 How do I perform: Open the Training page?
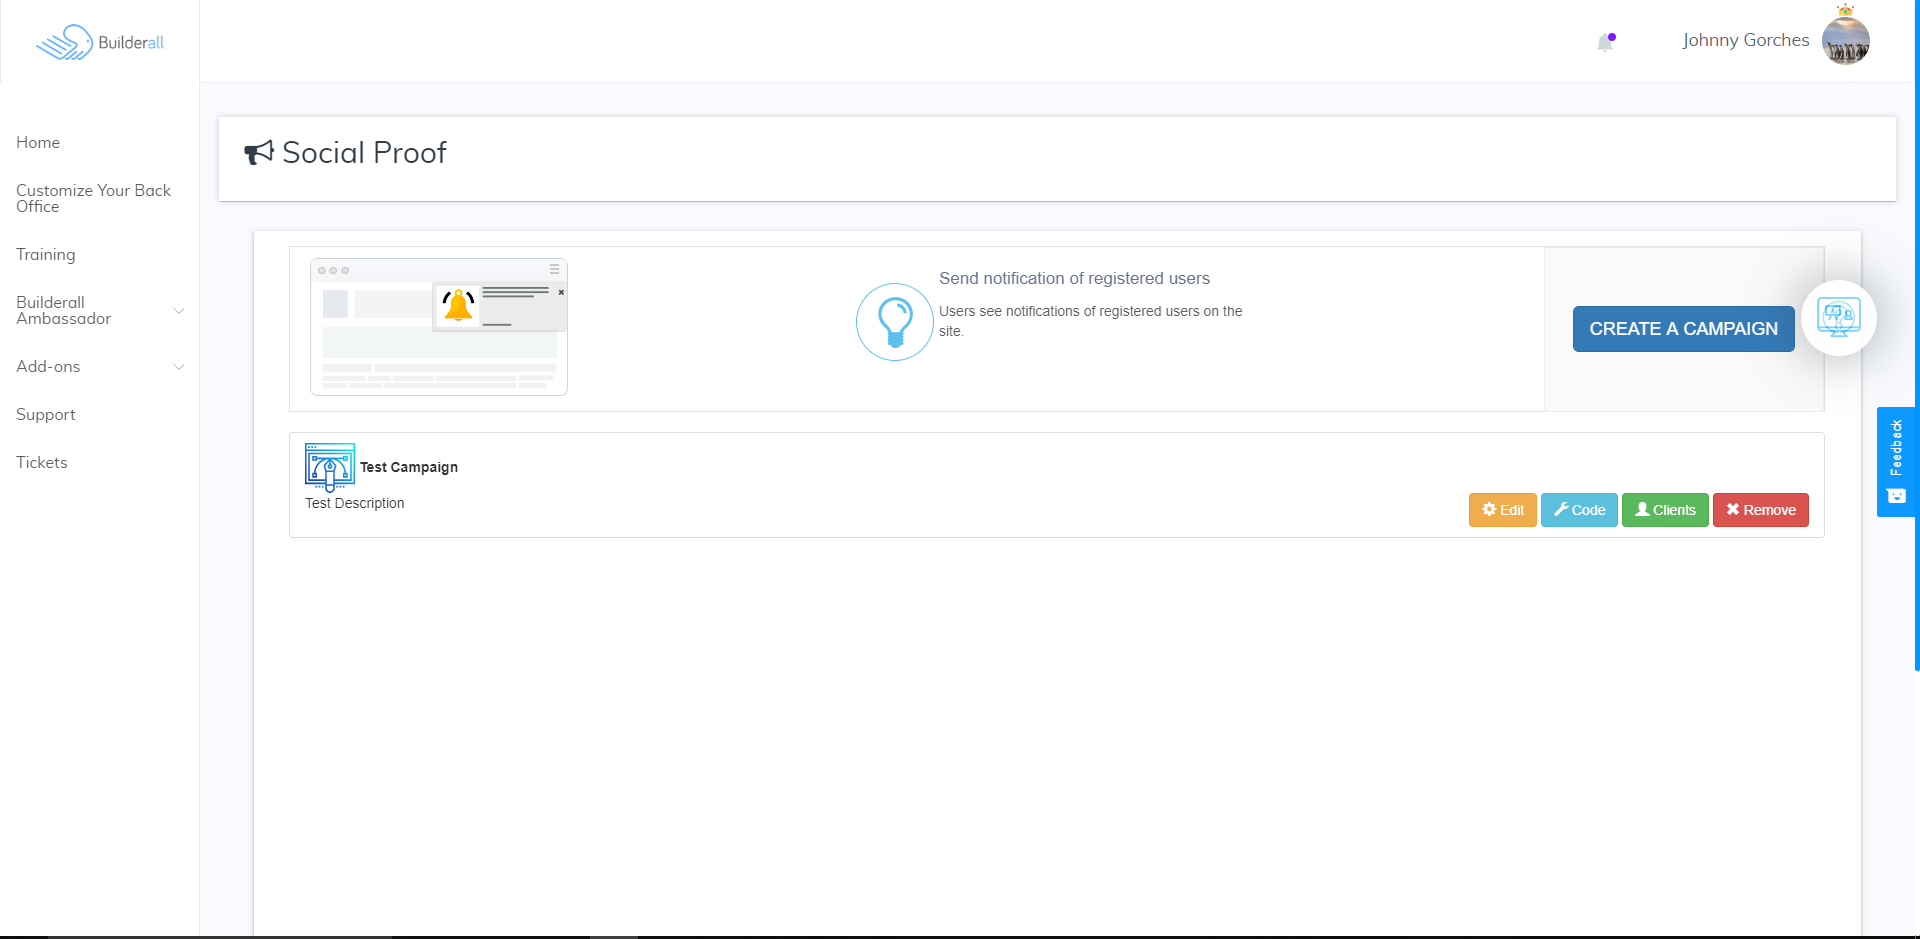click(x=46, y=255)
